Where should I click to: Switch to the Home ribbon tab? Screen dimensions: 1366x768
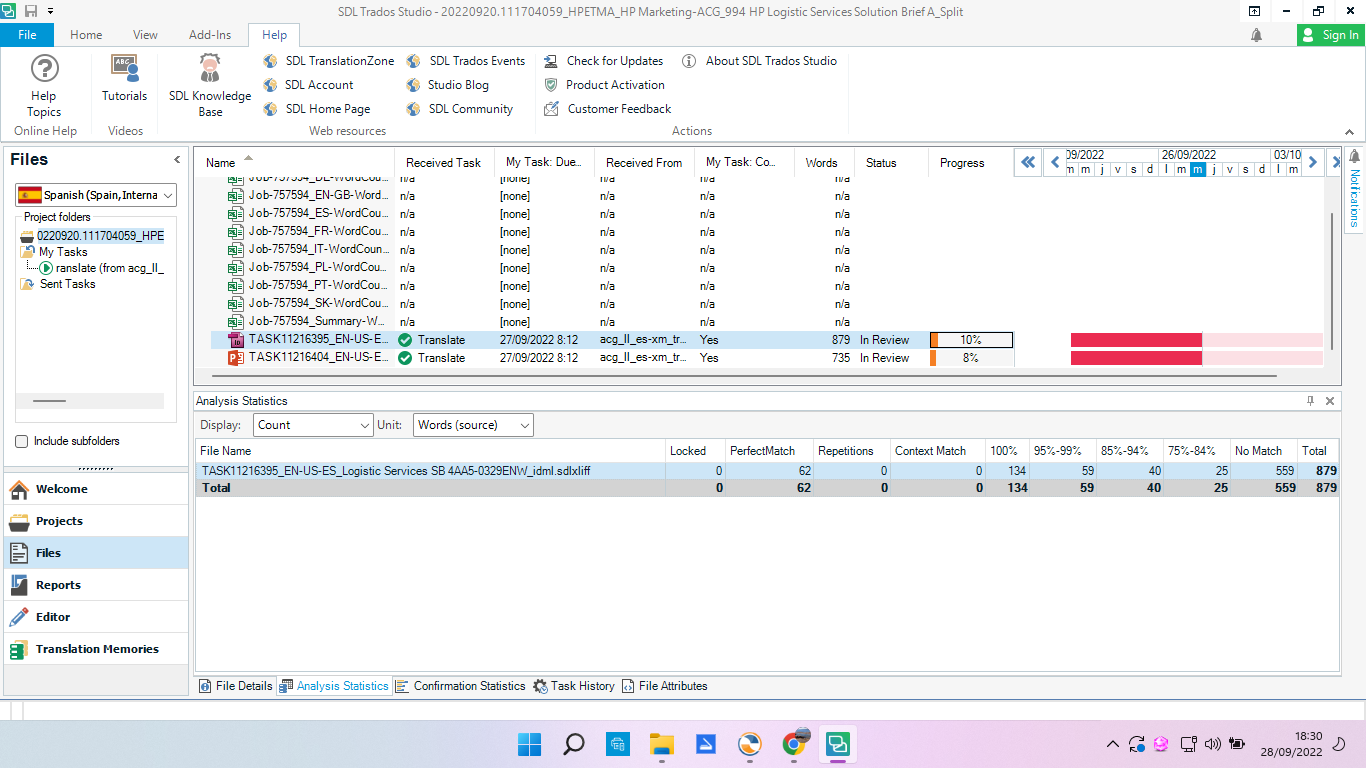point(86,35)
